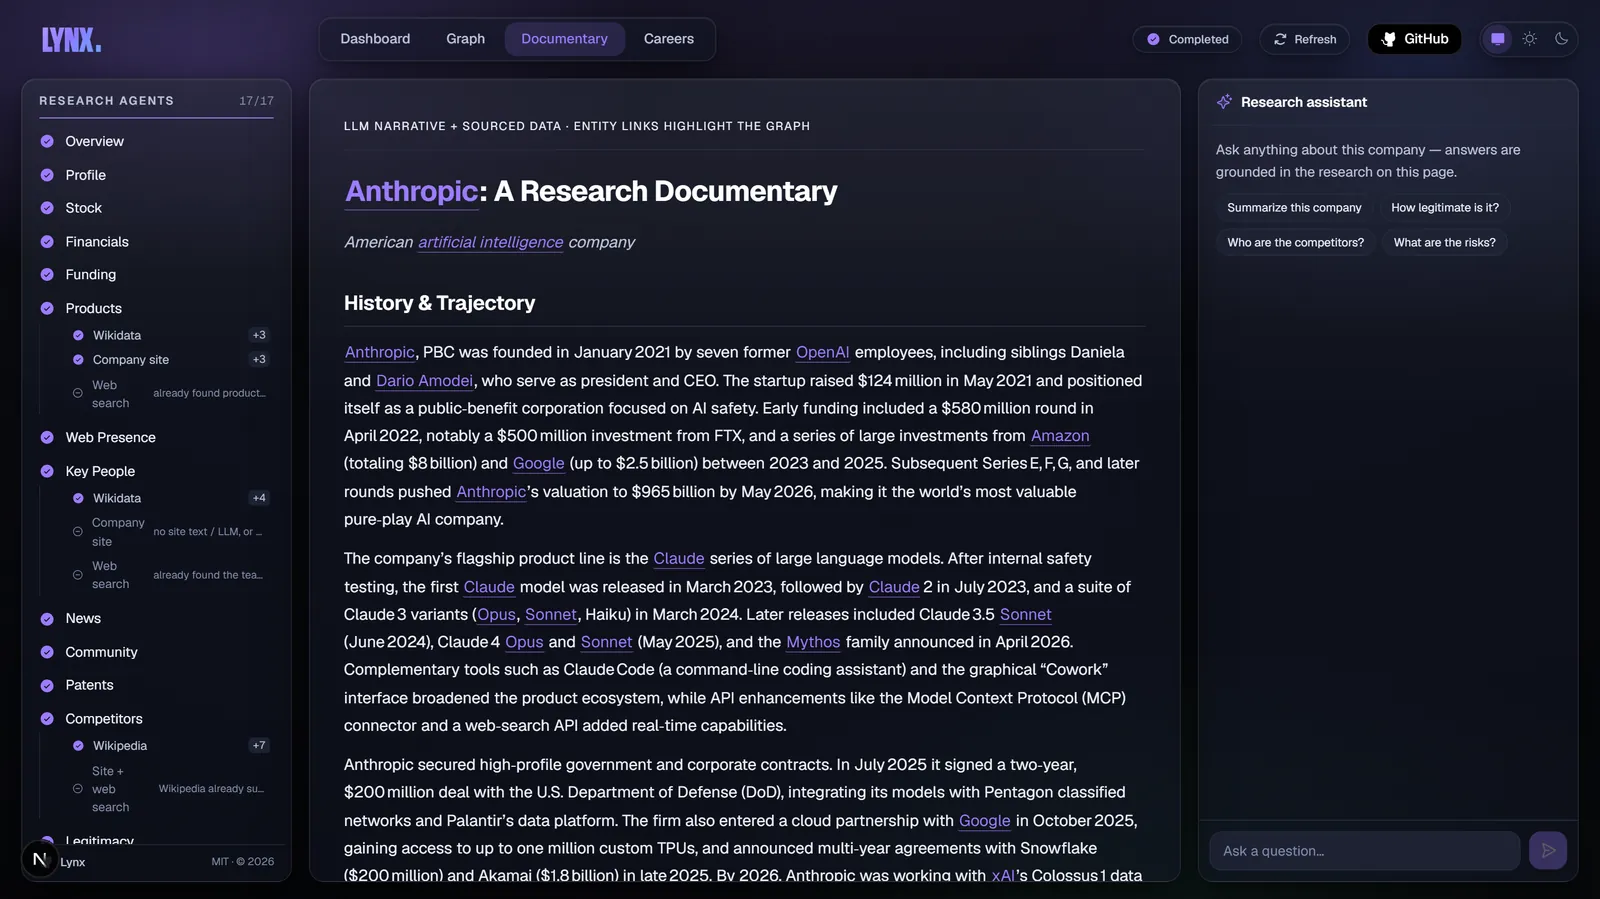Image resolution: width=1600 pixels, height=899 pixels.
Task: Click the Overview checkmark icon
Action: (x=47, y=141)
